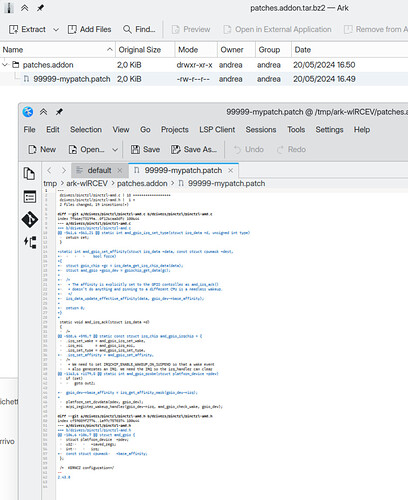Toggle pin on all desktops in Ark

click(x=40, y=8)
